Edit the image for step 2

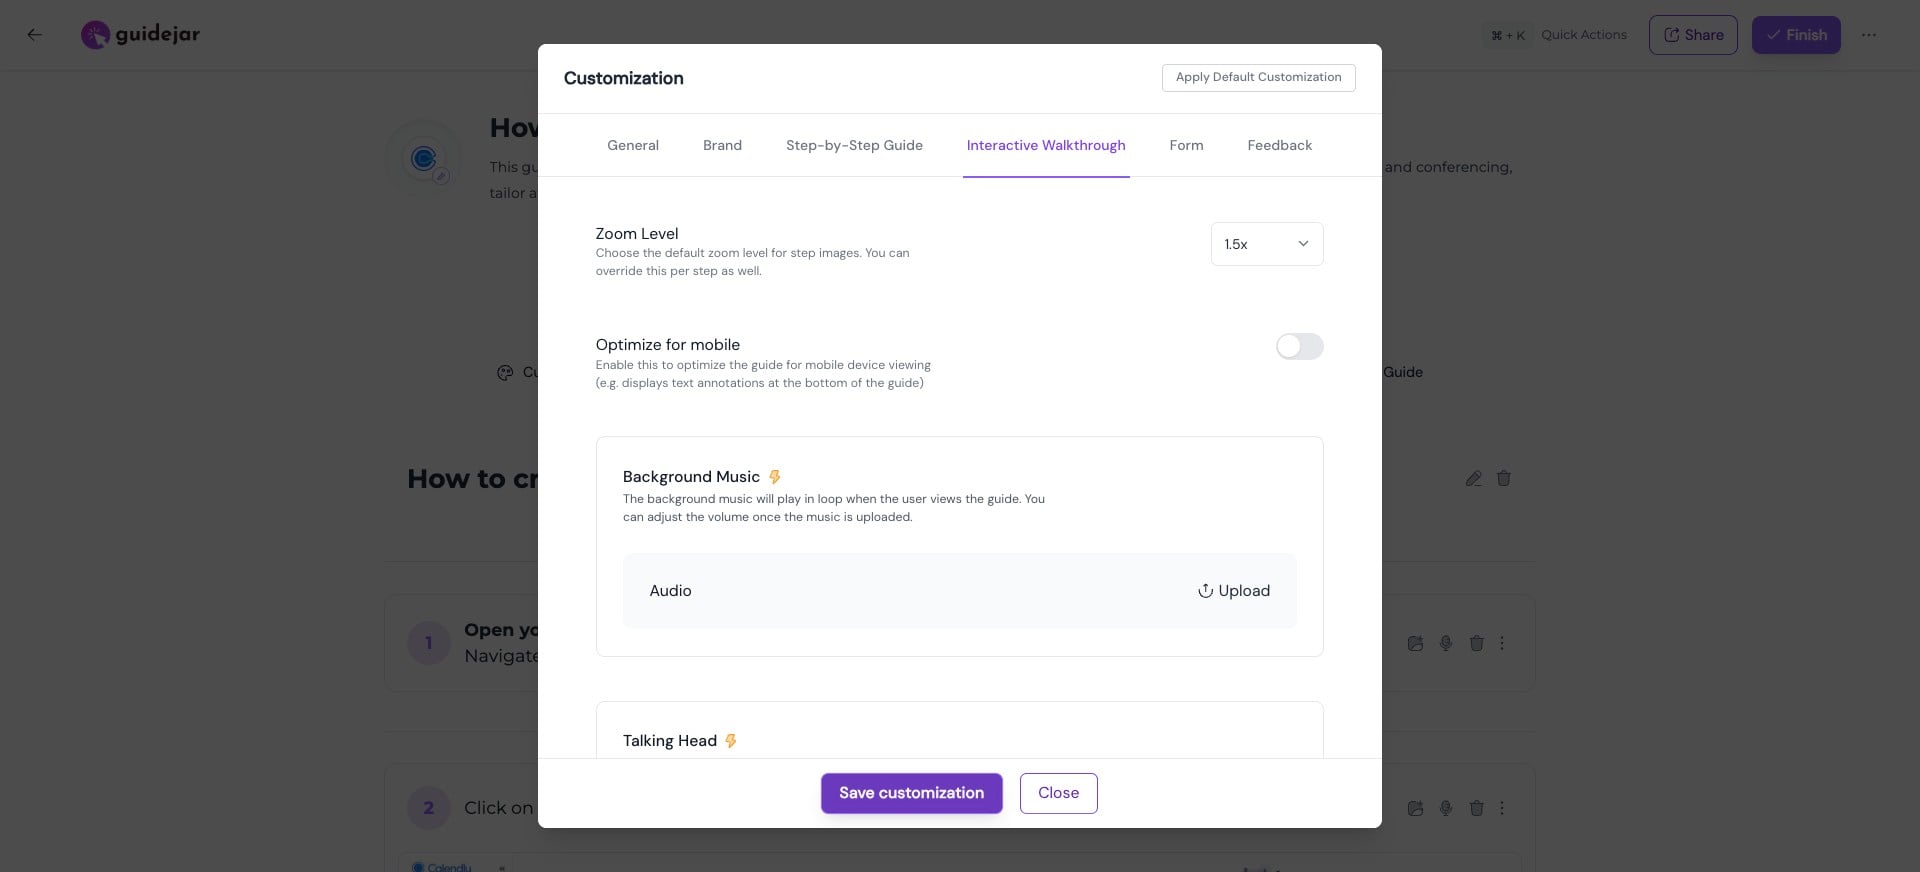(x=1415, y=808)
